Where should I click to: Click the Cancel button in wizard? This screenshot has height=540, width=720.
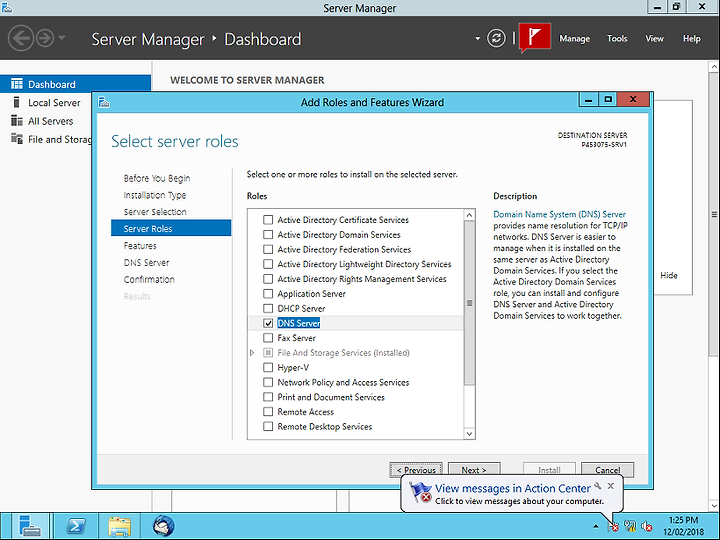608,470
